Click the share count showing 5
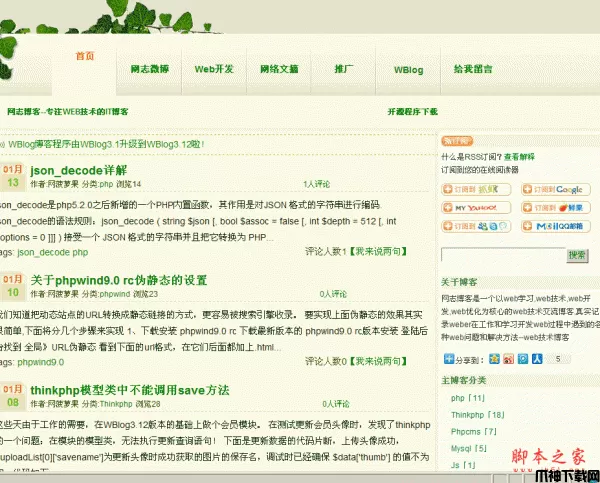The width and height of the screenshot is (600, 483). tap(558, 359)
